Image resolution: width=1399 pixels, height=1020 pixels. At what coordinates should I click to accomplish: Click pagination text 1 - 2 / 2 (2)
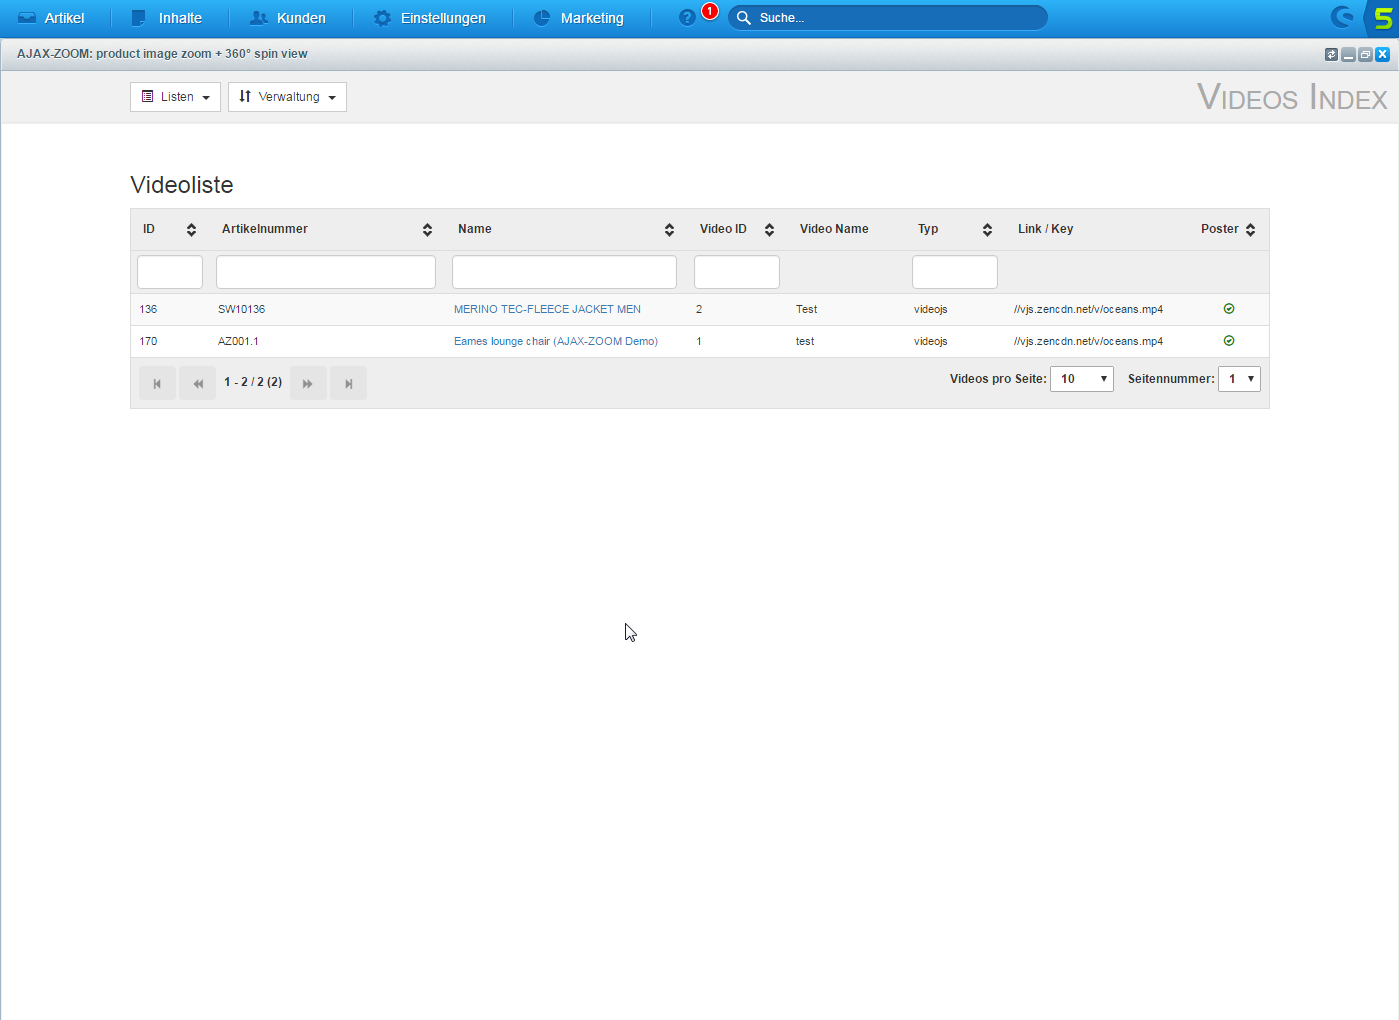(253, 382)
